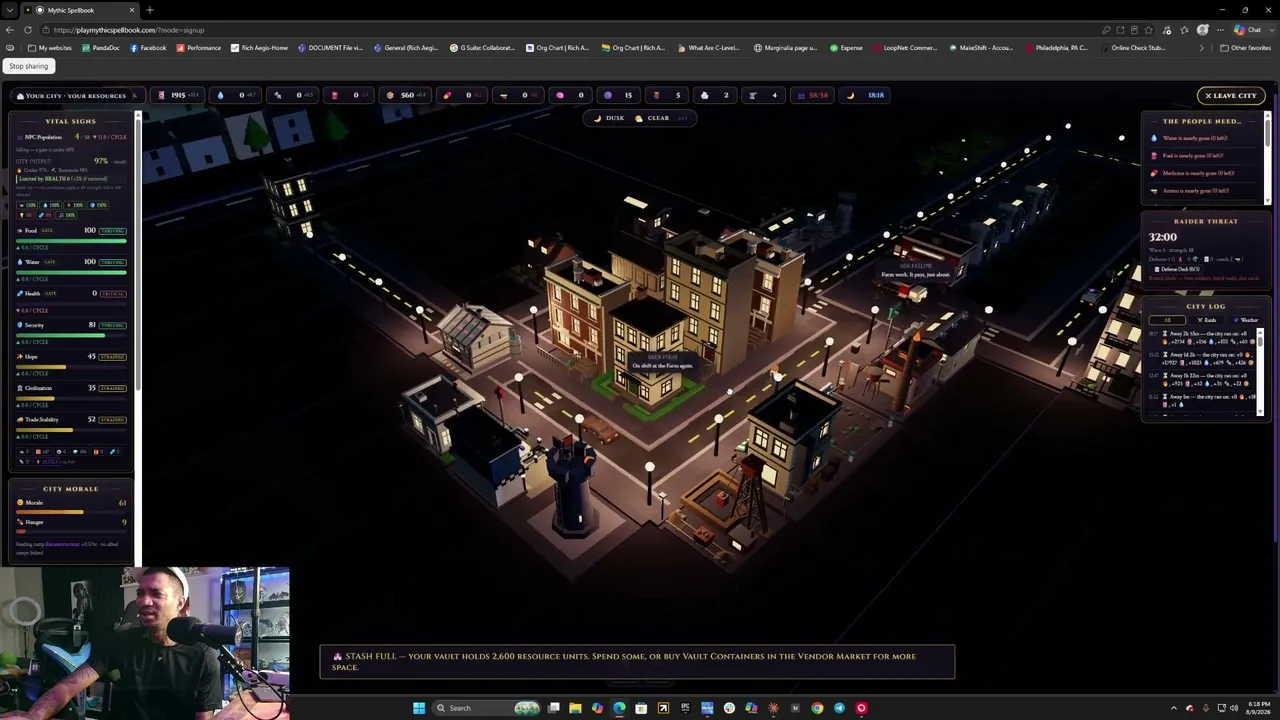The image size is (1280, 720).
Task: Click the Food vital sign bar
Action: point(71,241)
